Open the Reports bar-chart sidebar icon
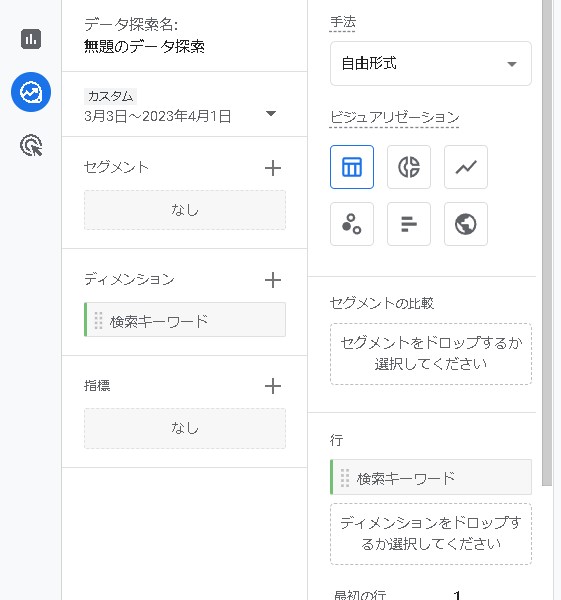Viewport: 561px width, 600px height. coord(31,39)
